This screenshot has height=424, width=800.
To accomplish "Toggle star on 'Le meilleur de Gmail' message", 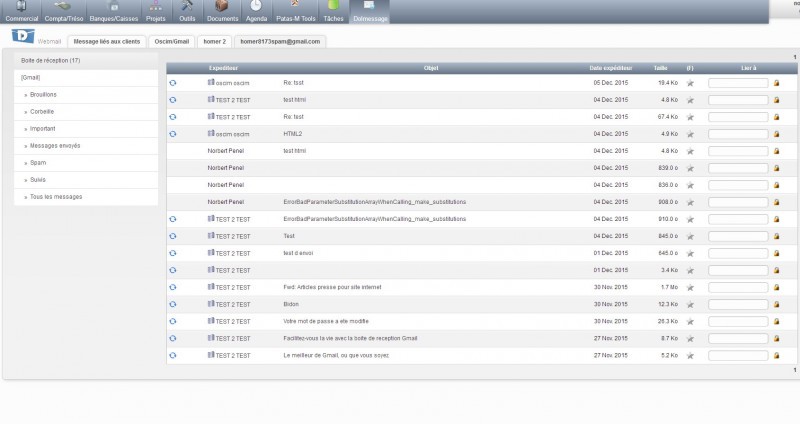I will pos(690,356).
